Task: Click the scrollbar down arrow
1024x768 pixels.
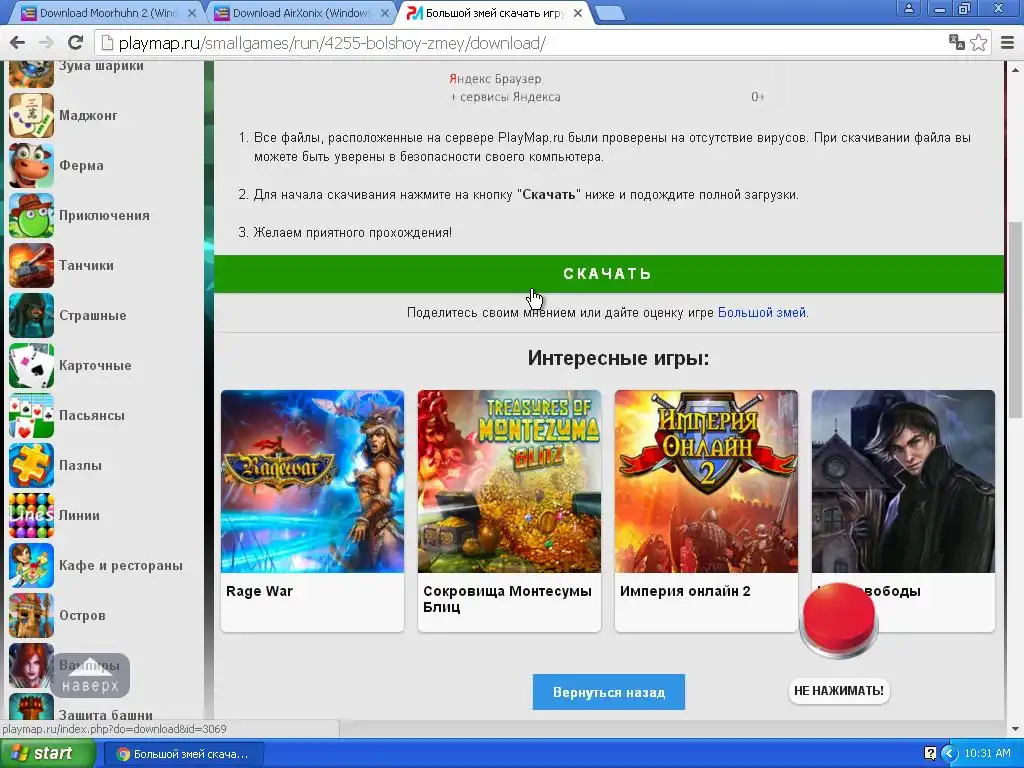Action: (1015, 729)
